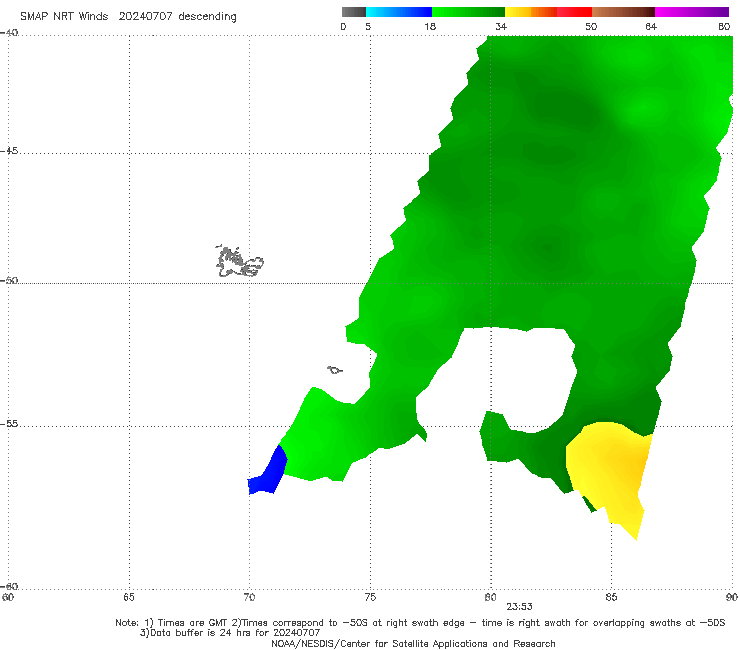The height and width of the screenshot is (650, 740).
Task: Click the color bar label '34'
Action: coord(501,26)
